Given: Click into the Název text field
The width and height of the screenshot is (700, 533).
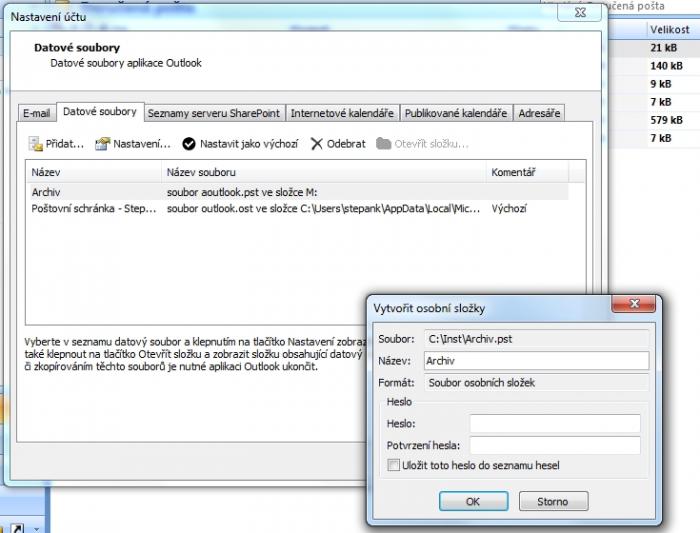Looking at the screenshot, I should coord(535,361).
